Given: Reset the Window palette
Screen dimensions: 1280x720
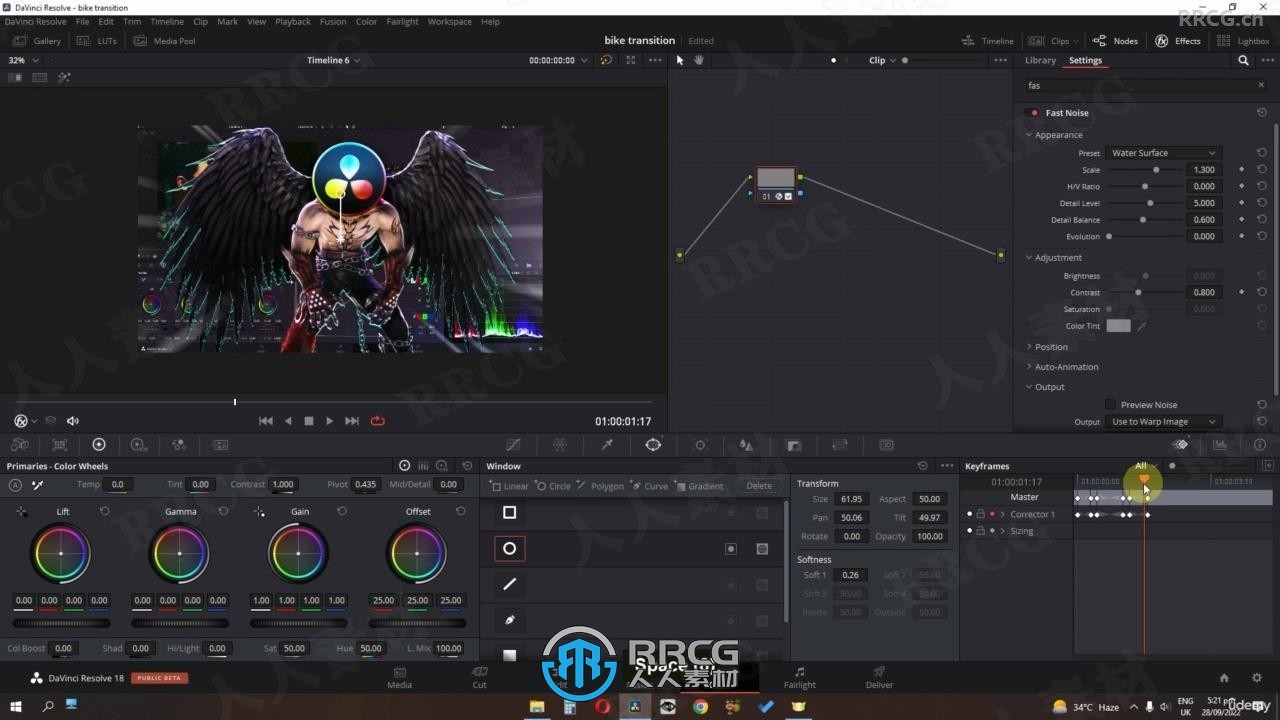Looking at the screenshot, I should 922,466.
